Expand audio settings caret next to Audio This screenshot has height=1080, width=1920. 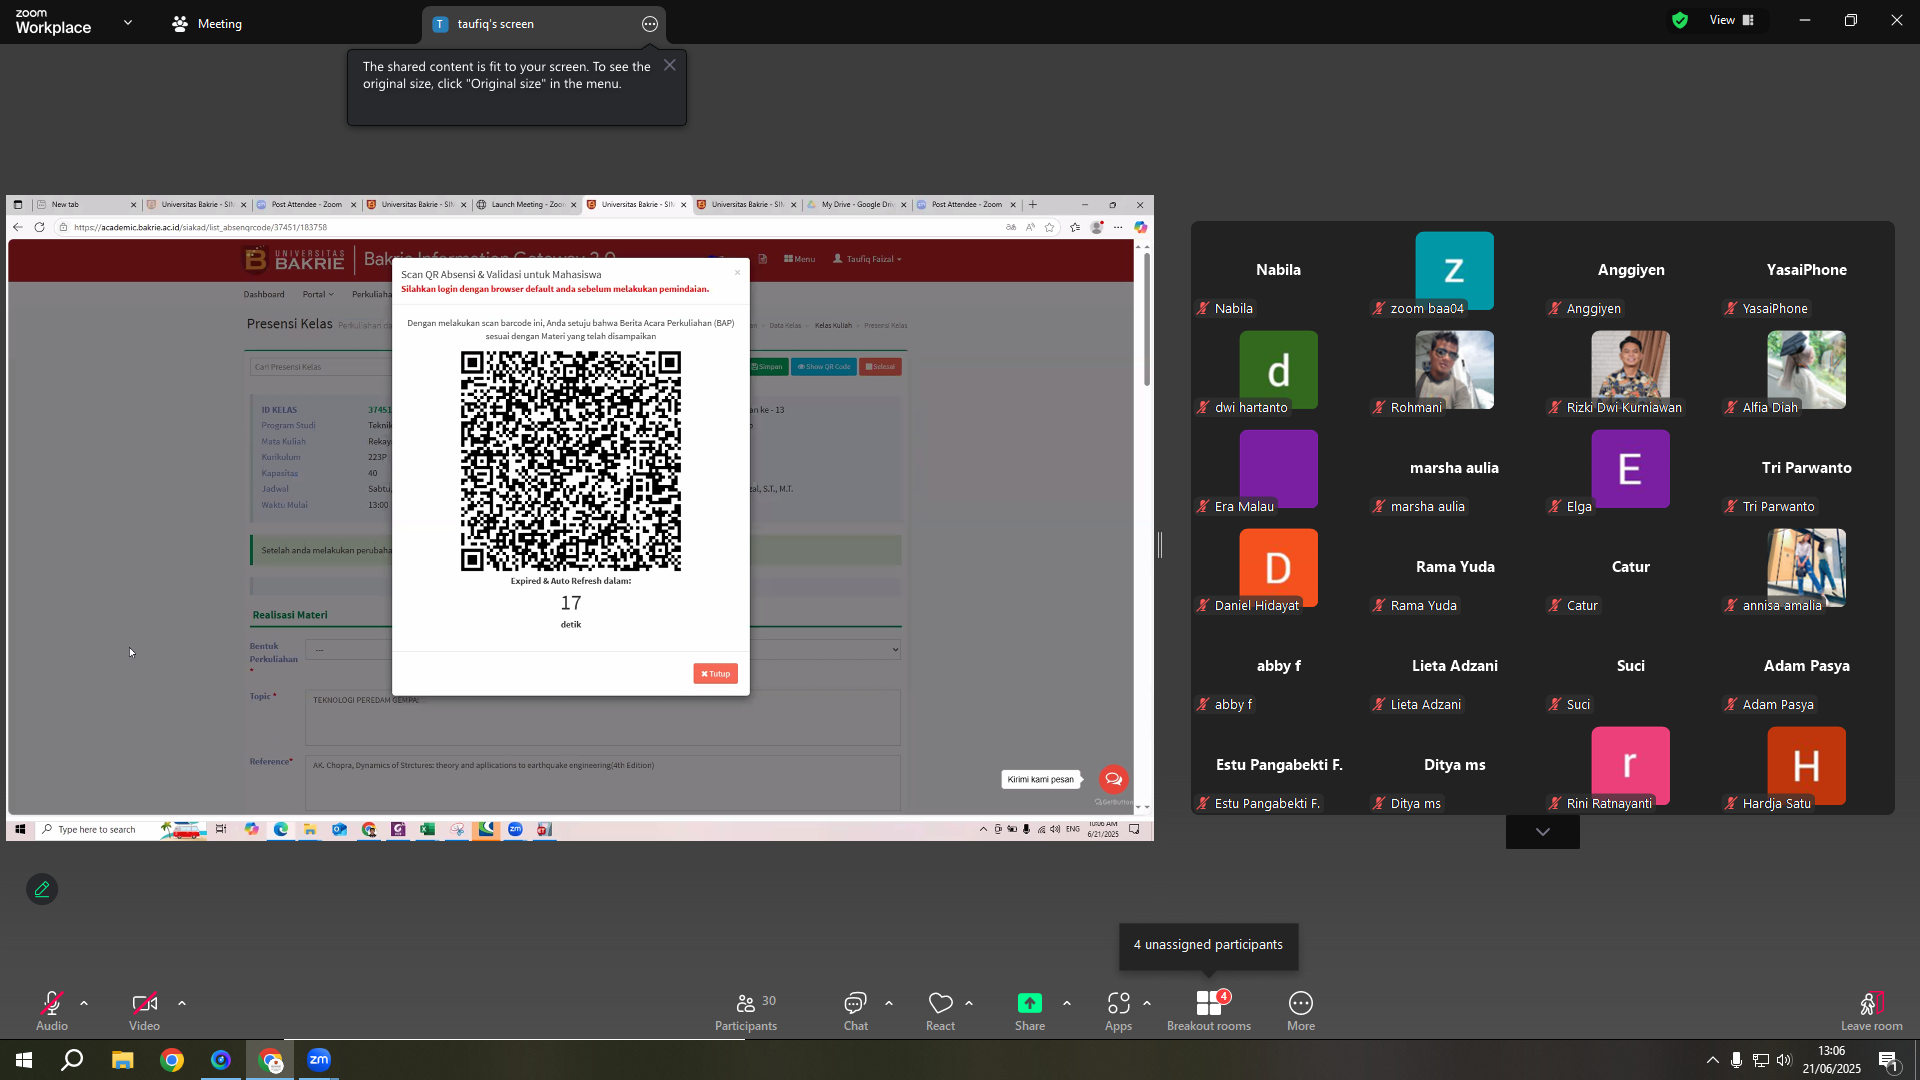click(x=84, y=1003)
